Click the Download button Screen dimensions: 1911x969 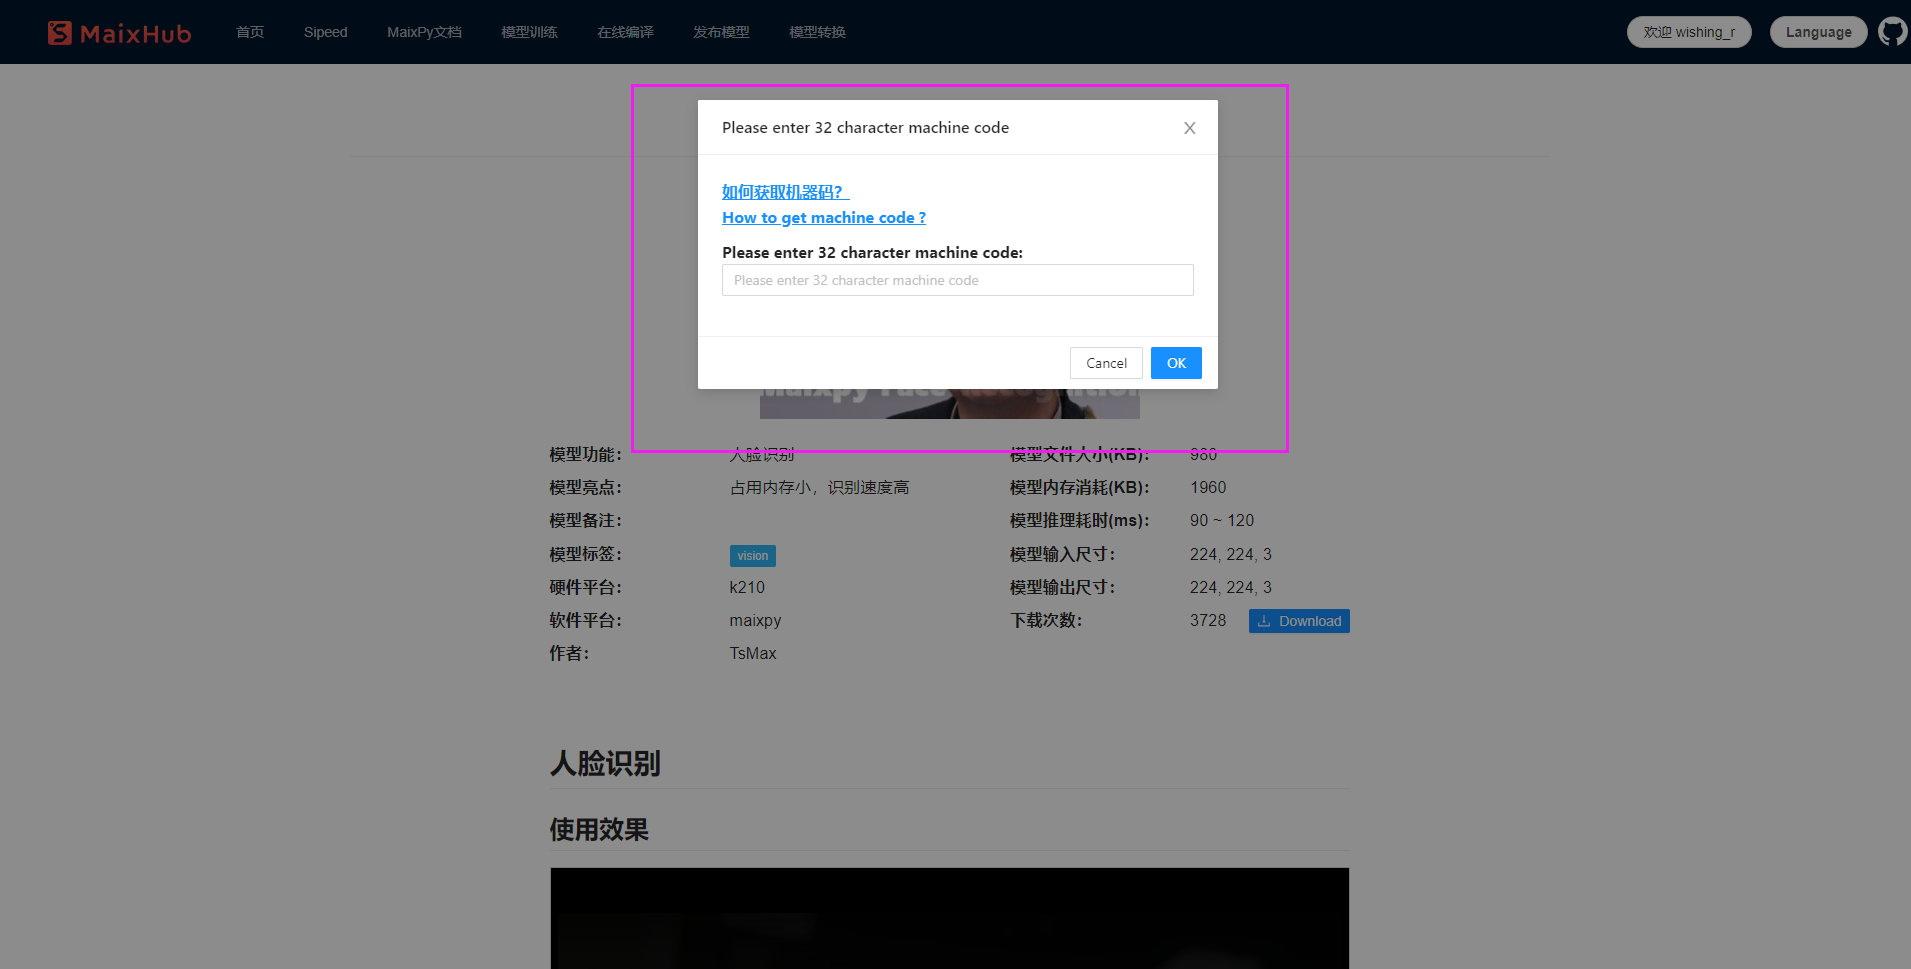click(x=1299, y=621)
